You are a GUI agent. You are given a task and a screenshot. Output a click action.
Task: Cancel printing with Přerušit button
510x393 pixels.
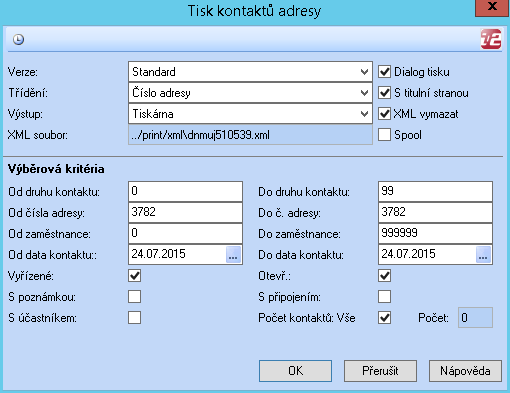pyautogui.click(x=380, y=371)
